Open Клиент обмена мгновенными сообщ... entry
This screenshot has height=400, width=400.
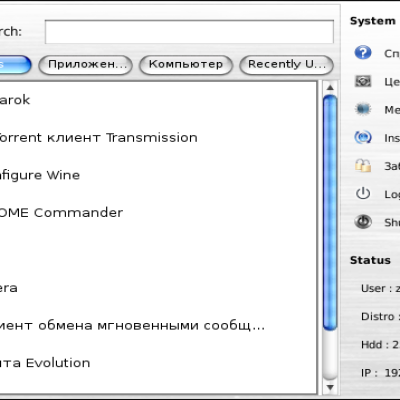pos(132,325)
